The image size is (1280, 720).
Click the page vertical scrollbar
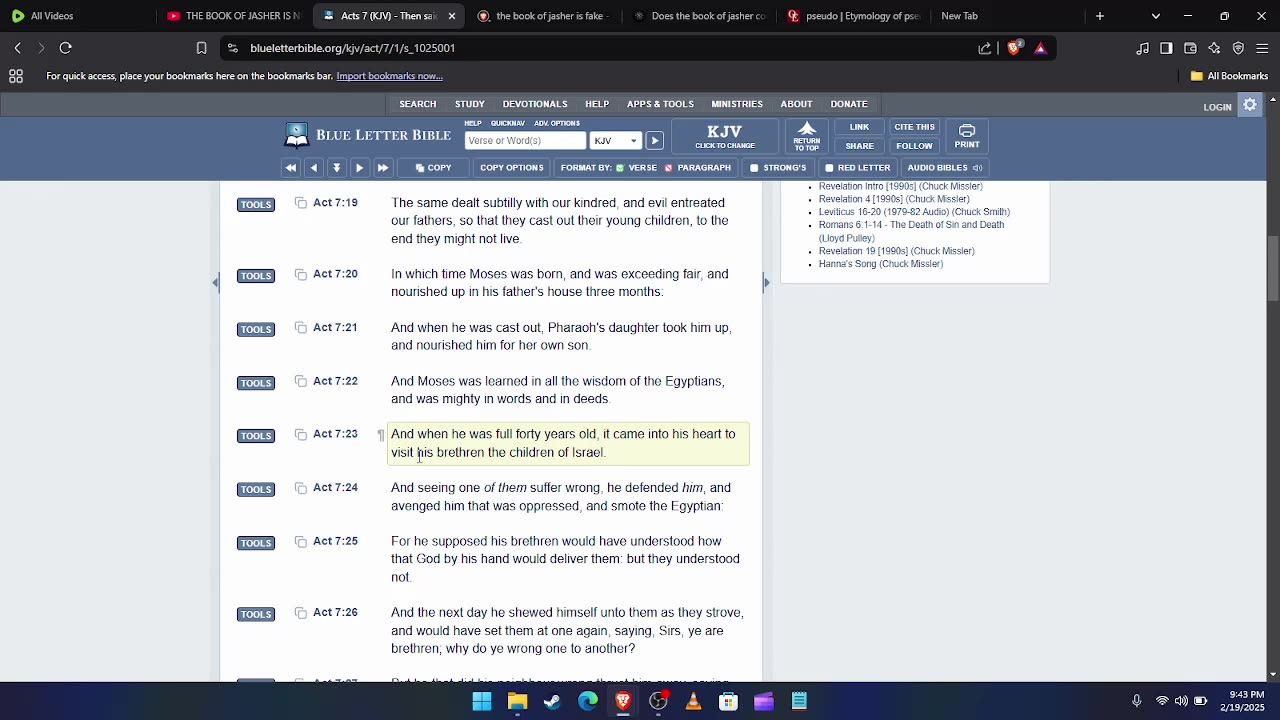(x=1273, y=269)
